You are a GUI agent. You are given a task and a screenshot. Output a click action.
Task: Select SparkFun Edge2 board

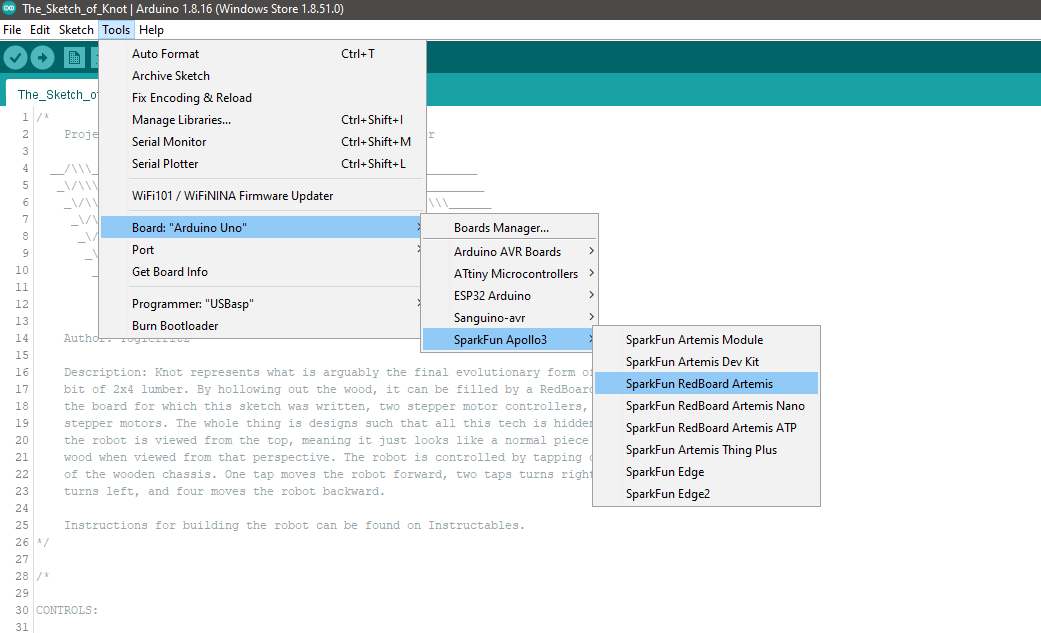click(x=706, y=494)
